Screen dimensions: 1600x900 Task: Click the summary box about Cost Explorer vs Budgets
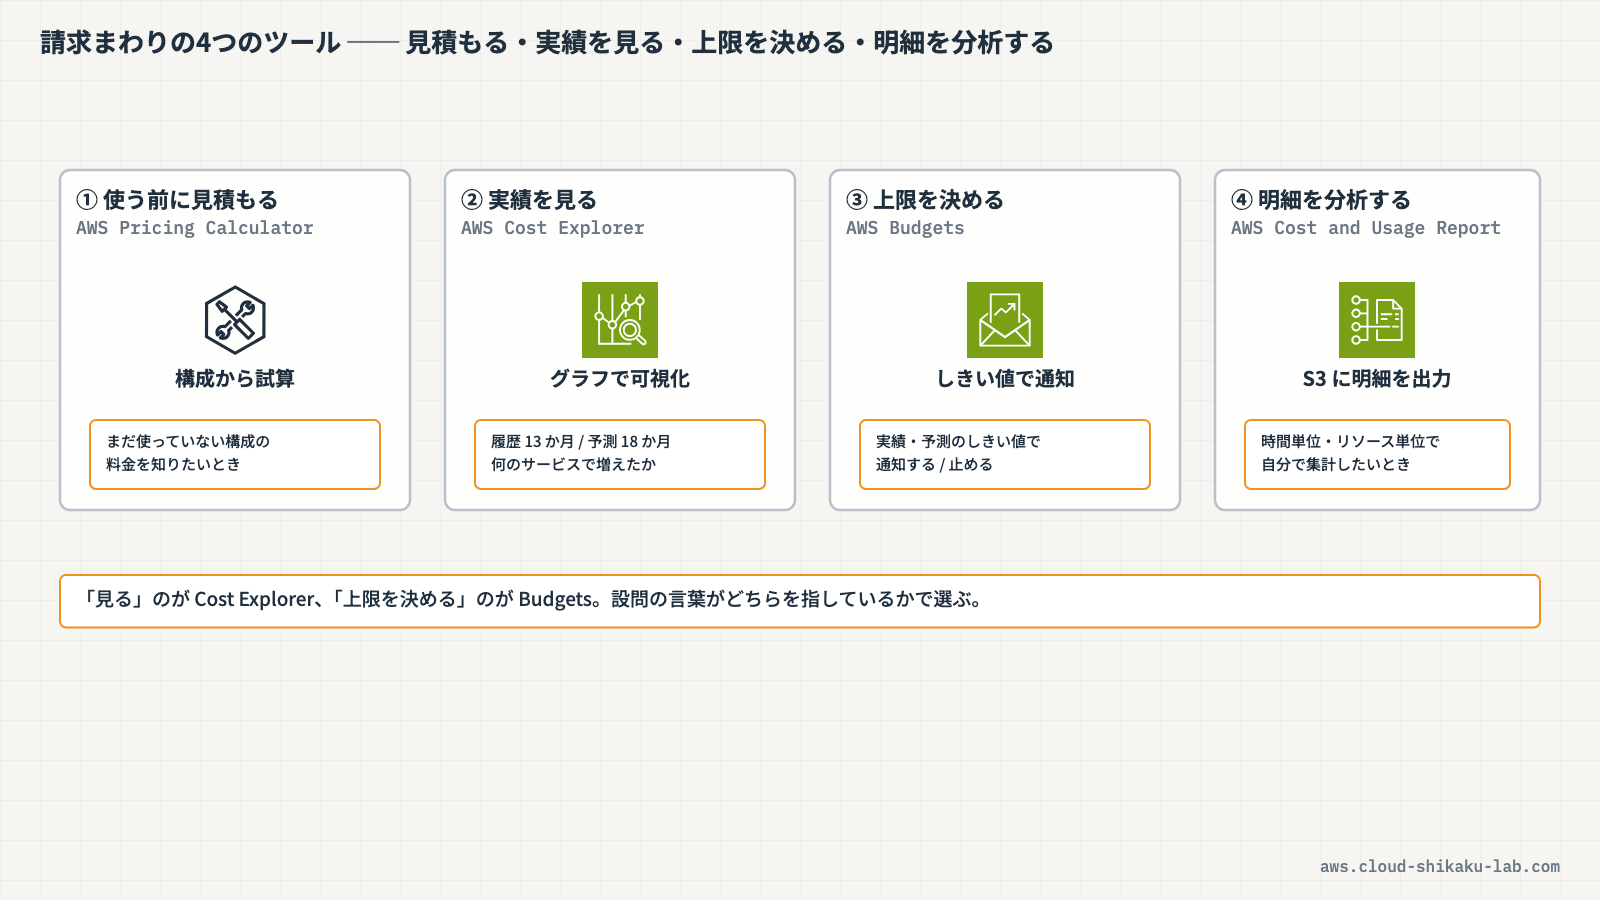tap(800, 601)
